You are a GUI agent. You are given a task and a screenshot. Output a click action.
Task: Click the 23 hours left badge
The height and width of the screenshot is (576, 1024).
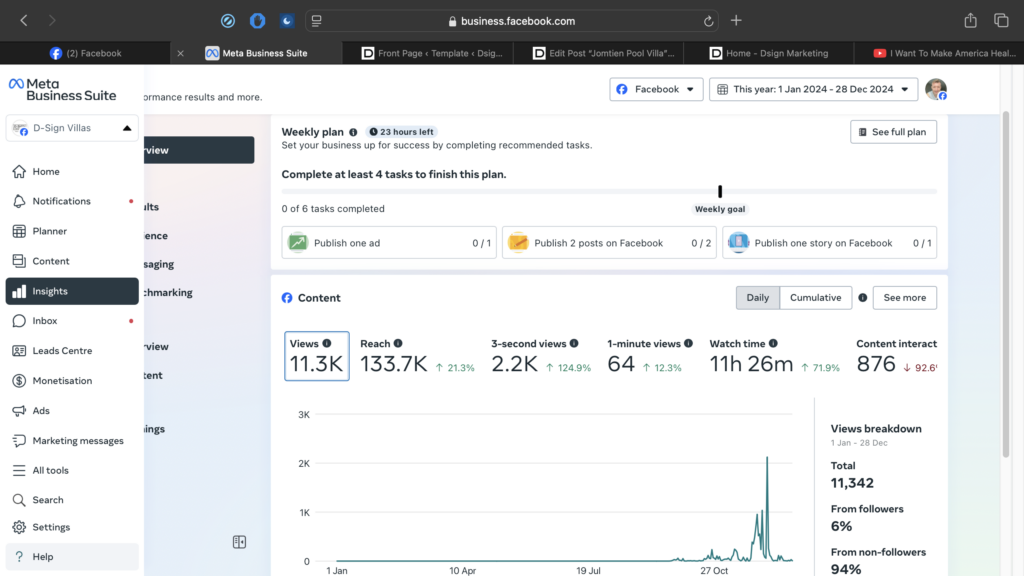click(402, 132)
